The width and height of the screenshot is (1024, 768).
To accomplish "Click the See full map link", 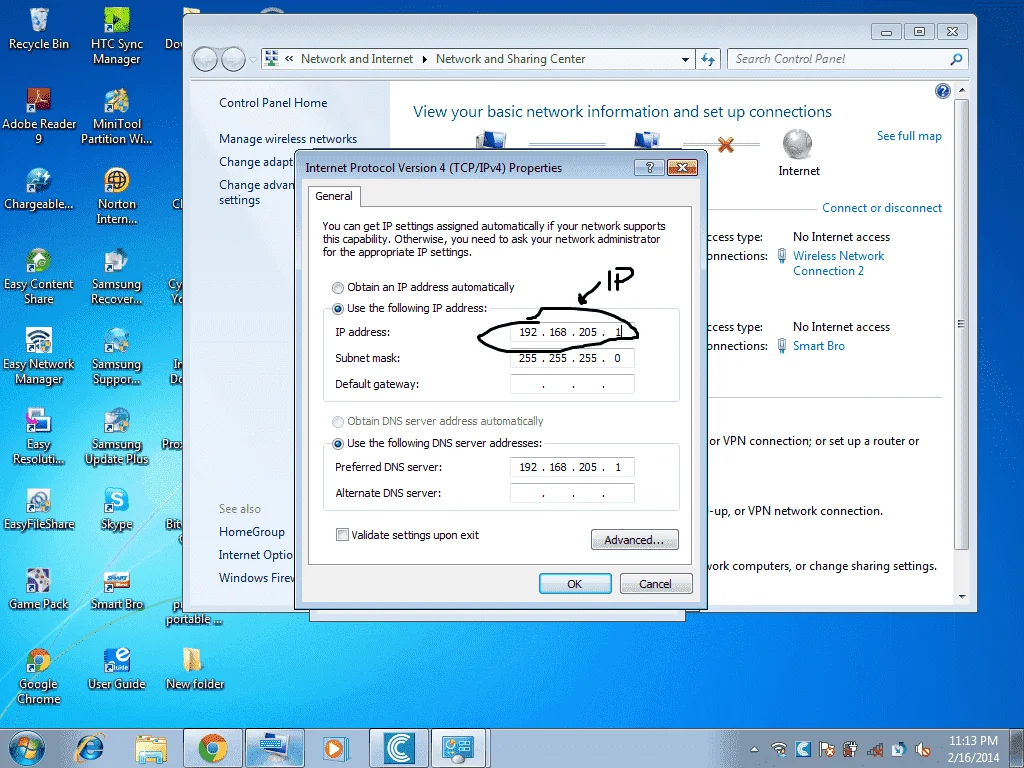I will 909,136.
